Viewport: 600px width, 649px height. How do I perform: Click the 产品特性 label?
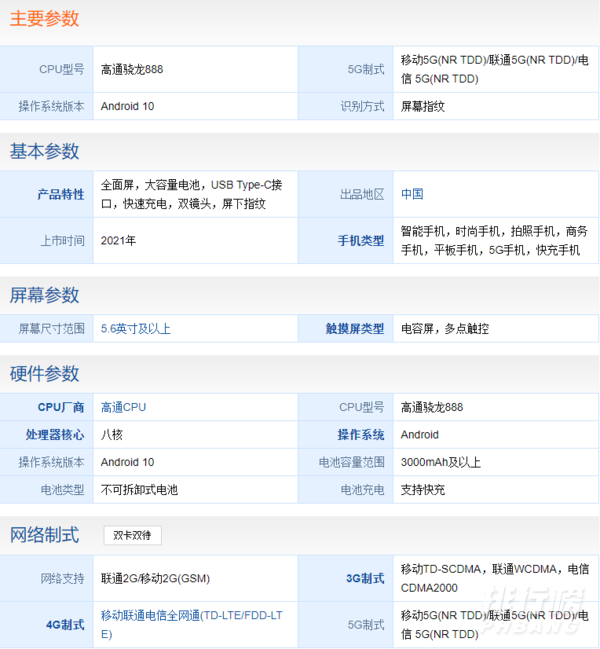click(x=61, y=194)
